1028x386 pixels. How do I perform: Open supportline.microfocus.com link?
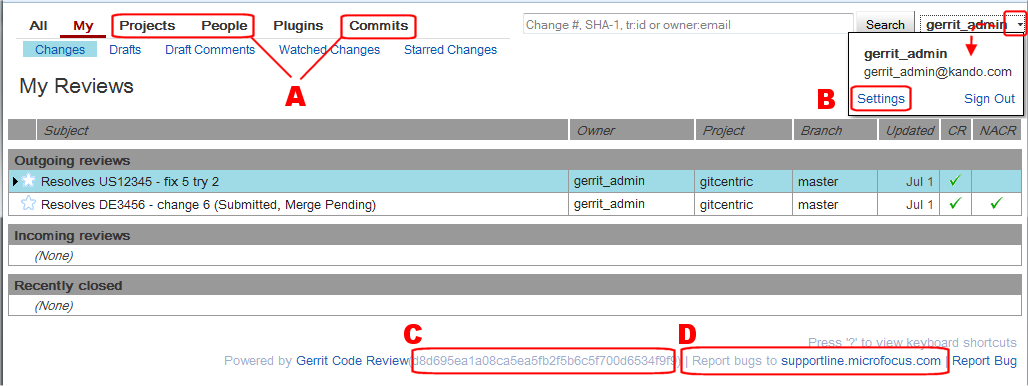coord(861,360)
